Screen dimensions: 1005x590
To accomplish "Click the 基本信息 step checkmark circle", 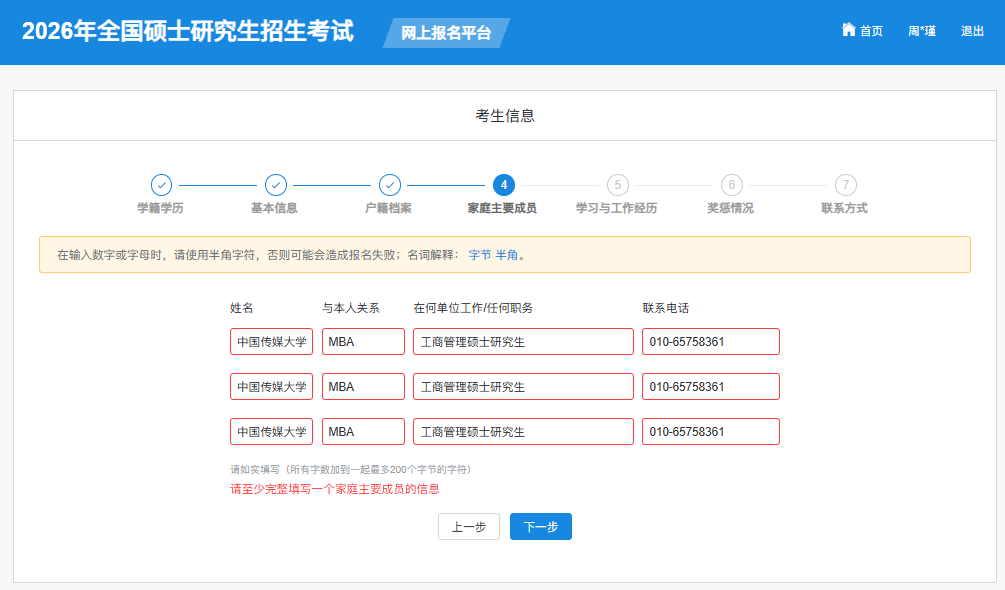I will pos(276,185).
